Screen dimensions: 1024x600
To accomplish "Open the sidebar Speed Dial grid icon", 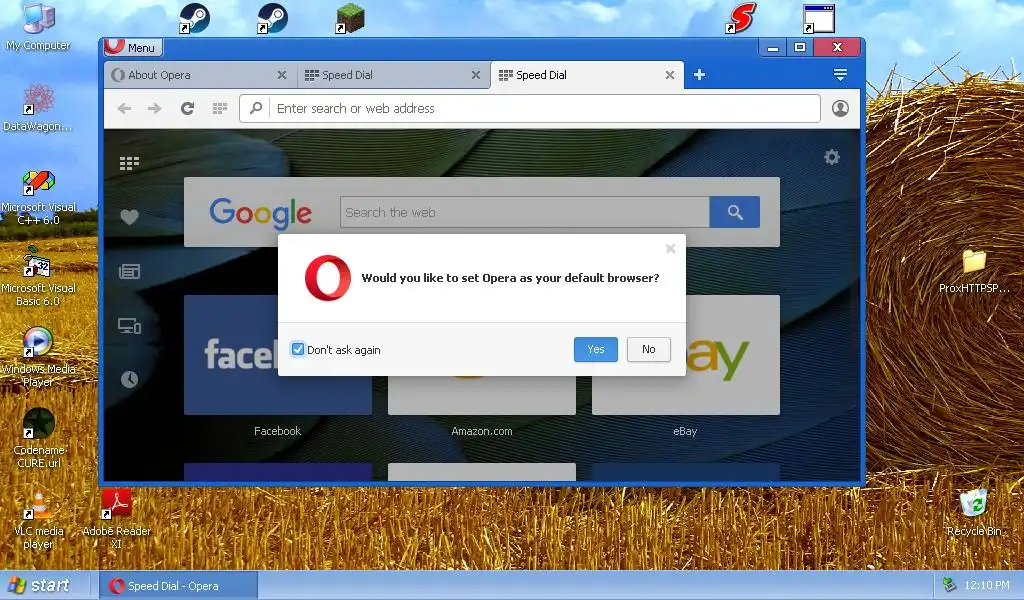I will 129,163.
